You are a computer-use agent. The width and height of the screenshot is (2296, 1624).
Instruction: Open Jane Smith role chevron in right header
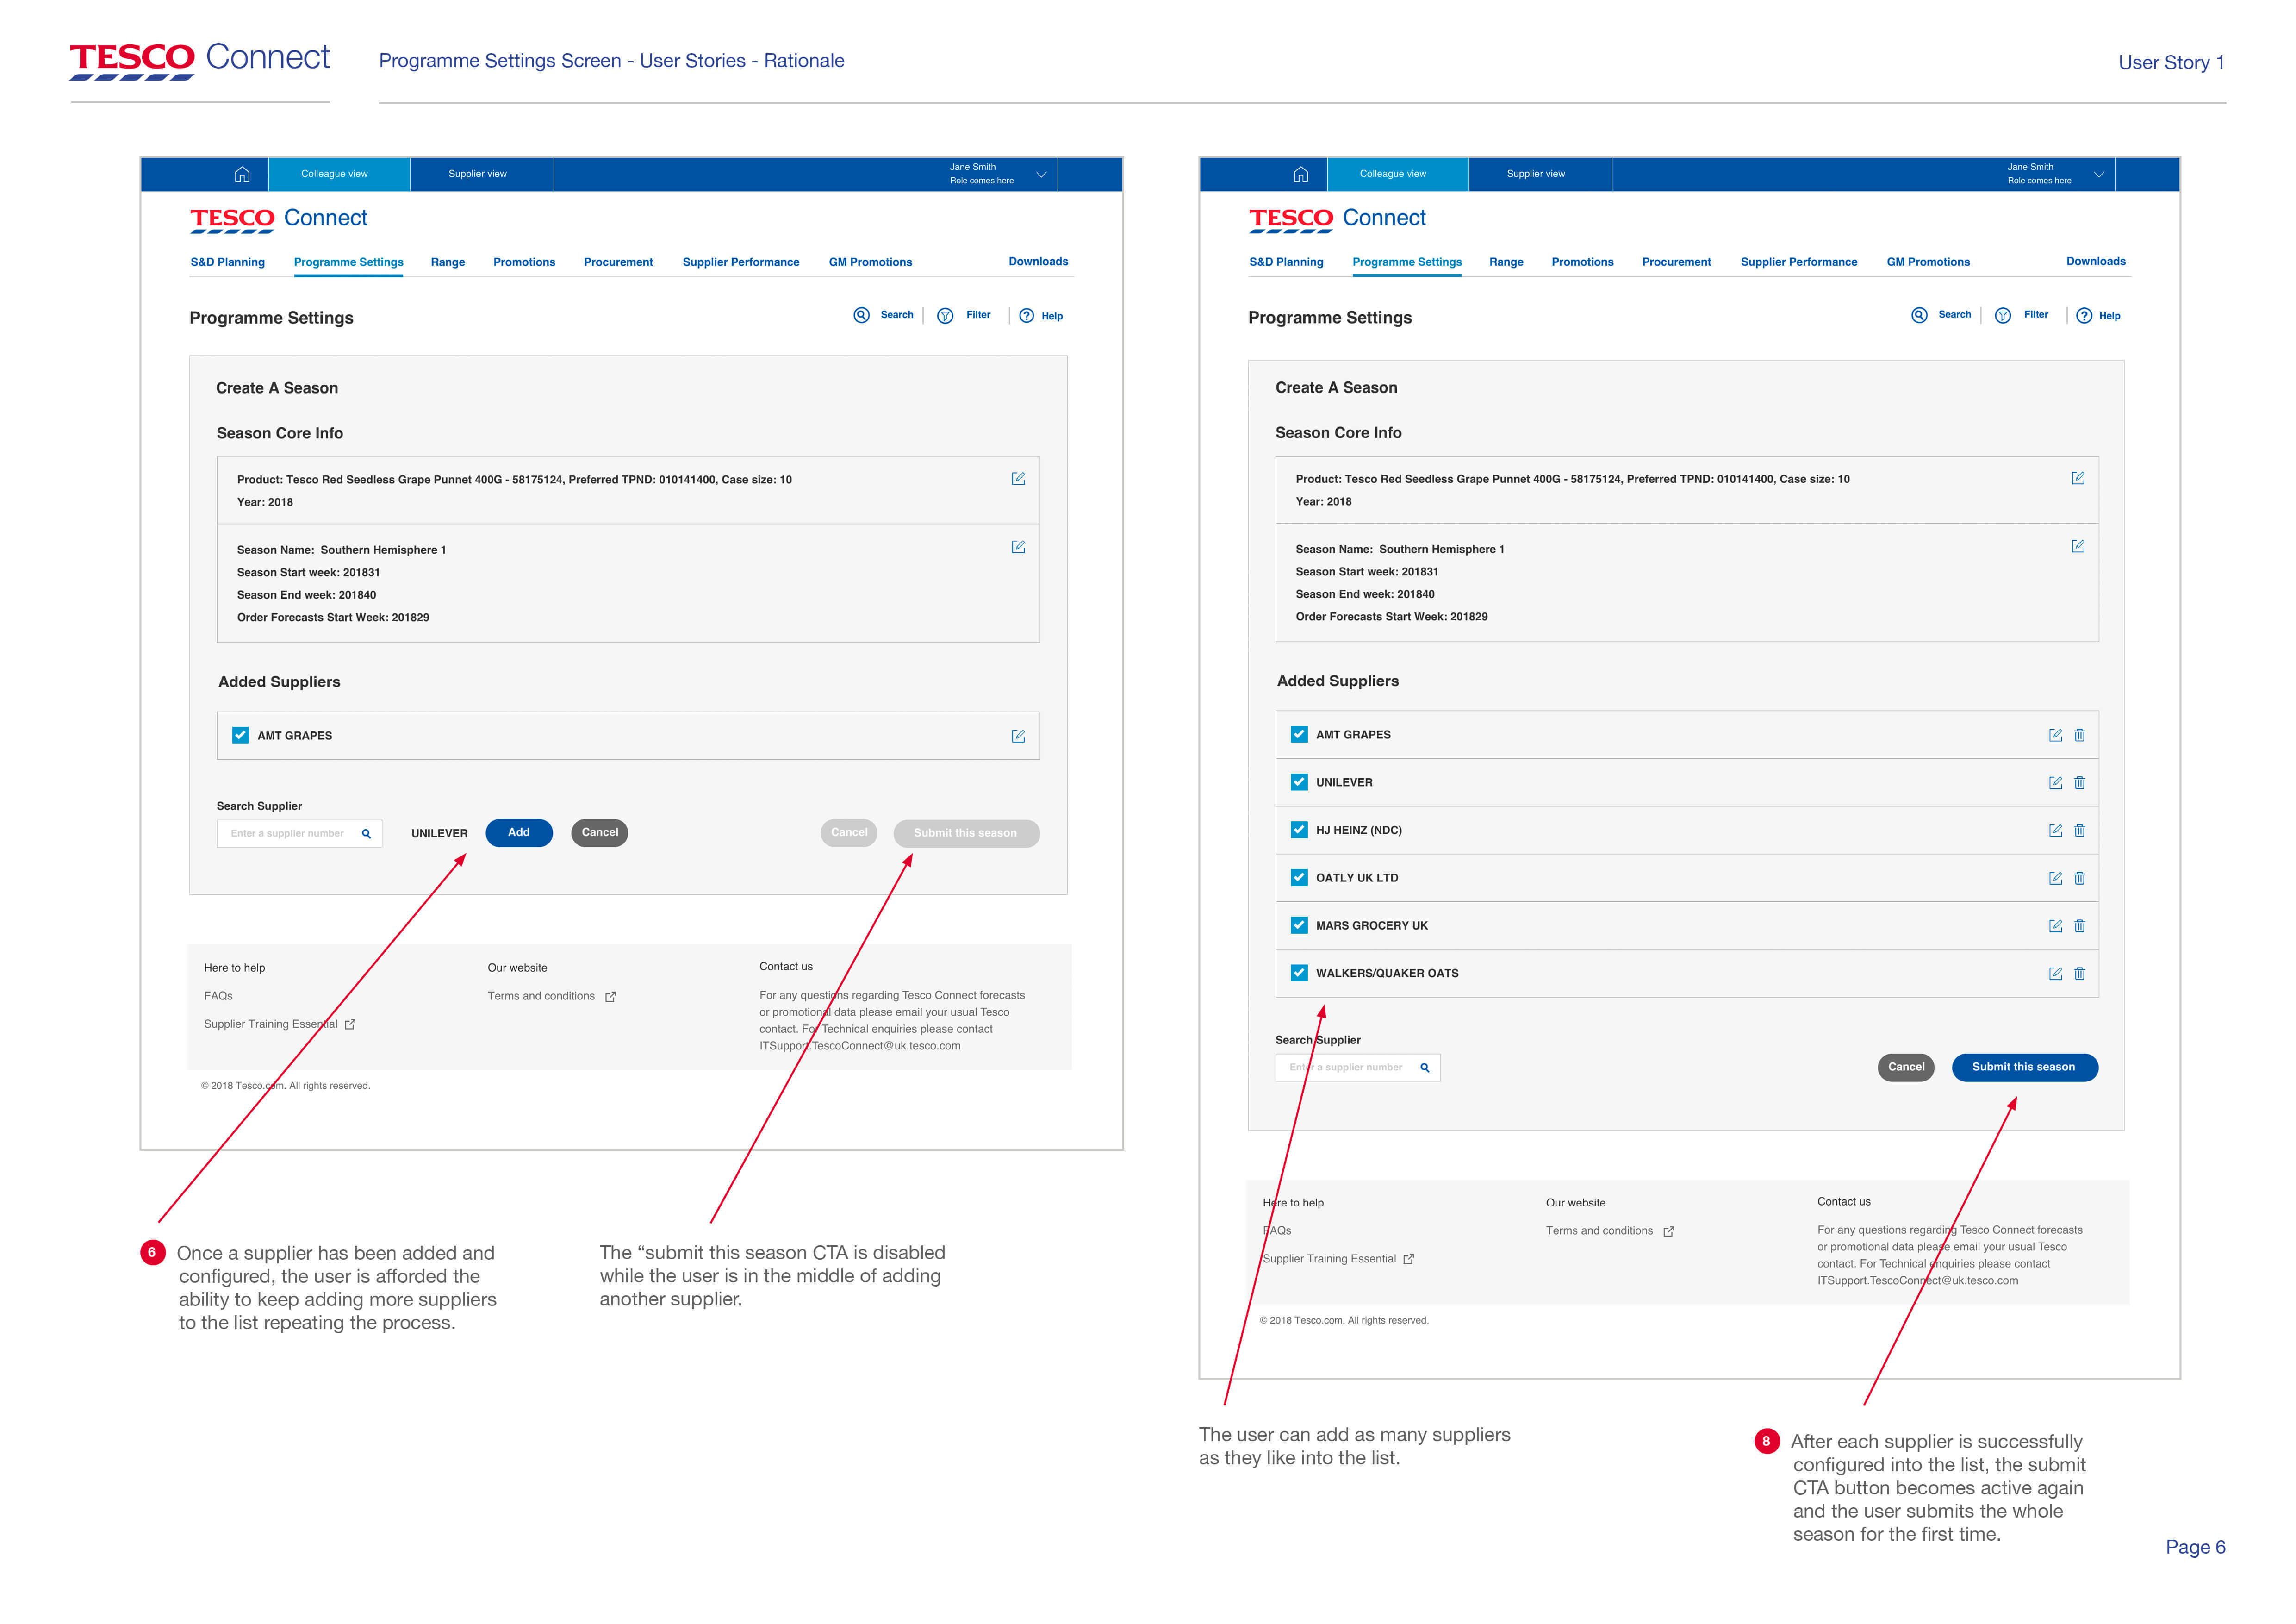click(x=2099, y=174)
